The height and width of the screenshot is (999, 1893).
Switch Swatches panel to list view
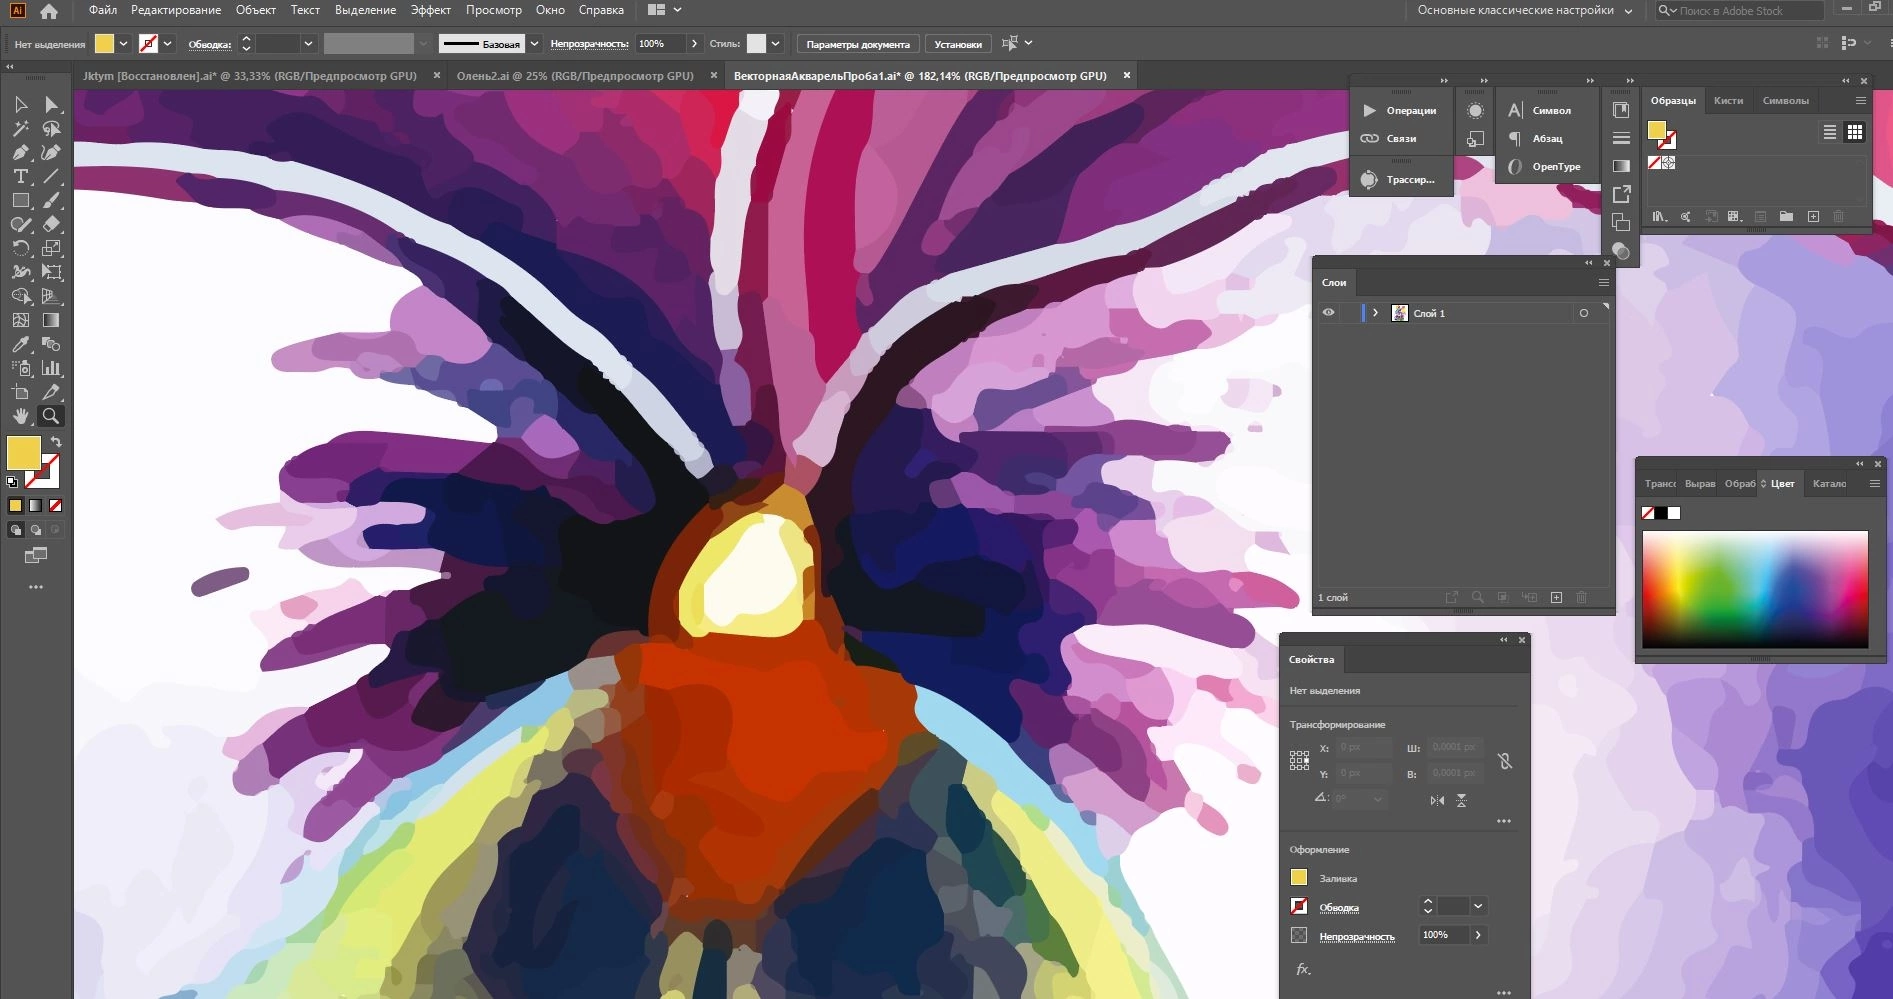(1830, 132)
